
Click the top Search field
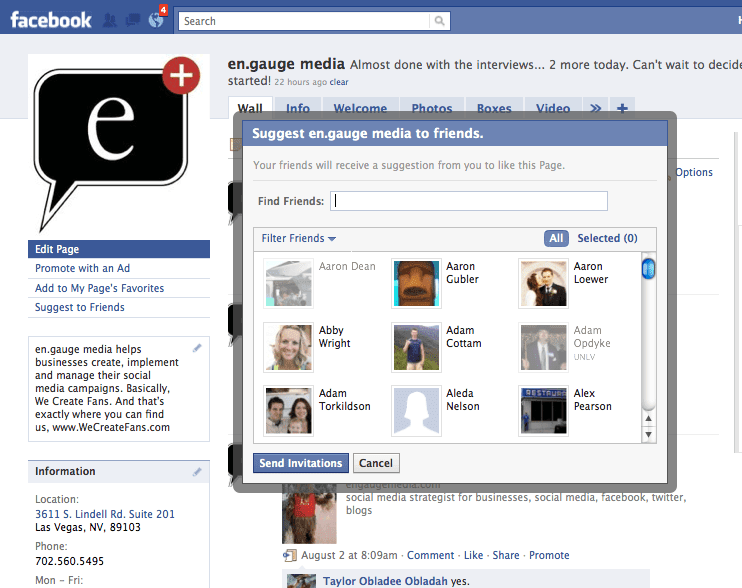click(304, 21)
